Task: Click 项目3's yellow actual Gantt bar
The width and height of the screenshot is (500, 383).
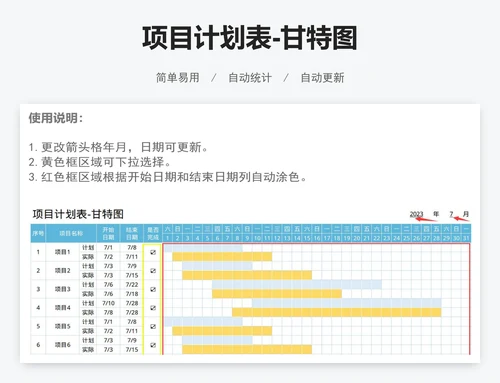Action: 277,294
